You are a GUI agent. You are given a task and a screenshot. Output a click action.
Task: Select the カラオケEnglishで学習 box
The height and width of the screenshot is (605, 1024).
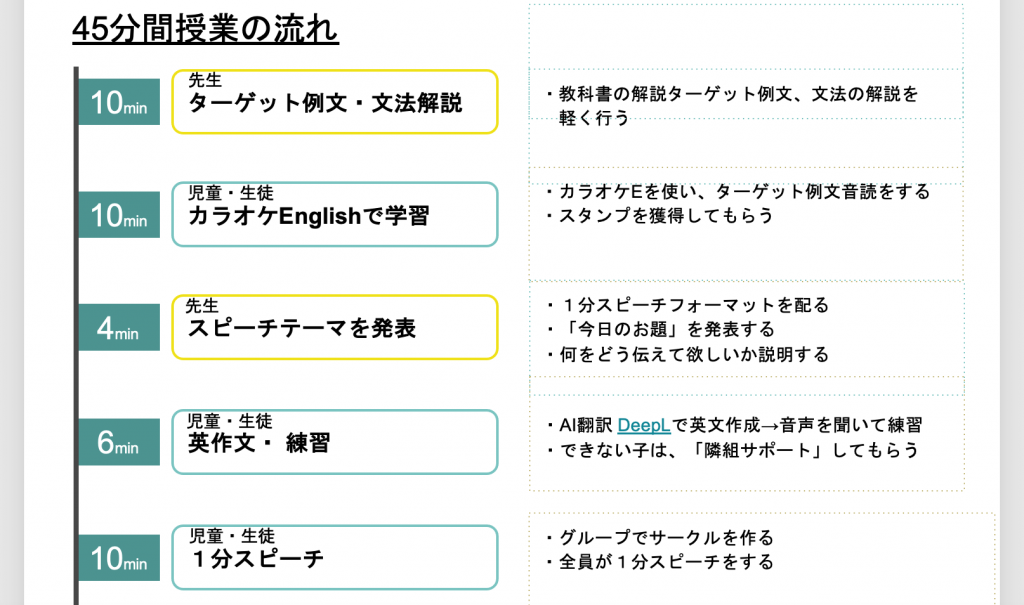(x=334, y=214)
